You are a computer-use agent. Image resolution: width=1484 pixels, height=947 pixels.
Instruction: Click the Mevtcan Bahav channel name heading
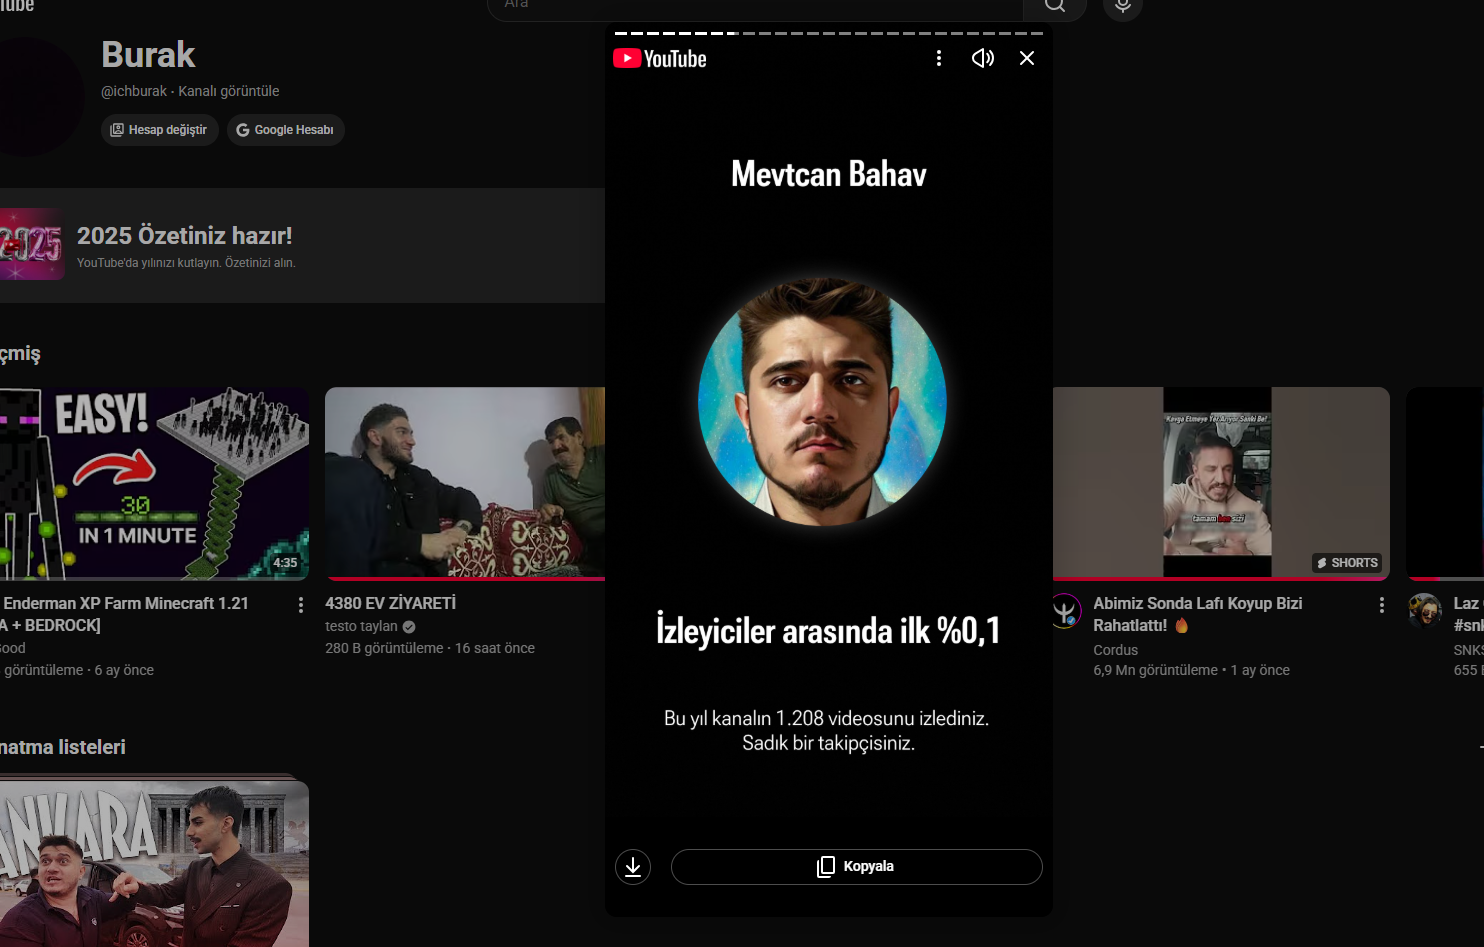tap(829, 174)
